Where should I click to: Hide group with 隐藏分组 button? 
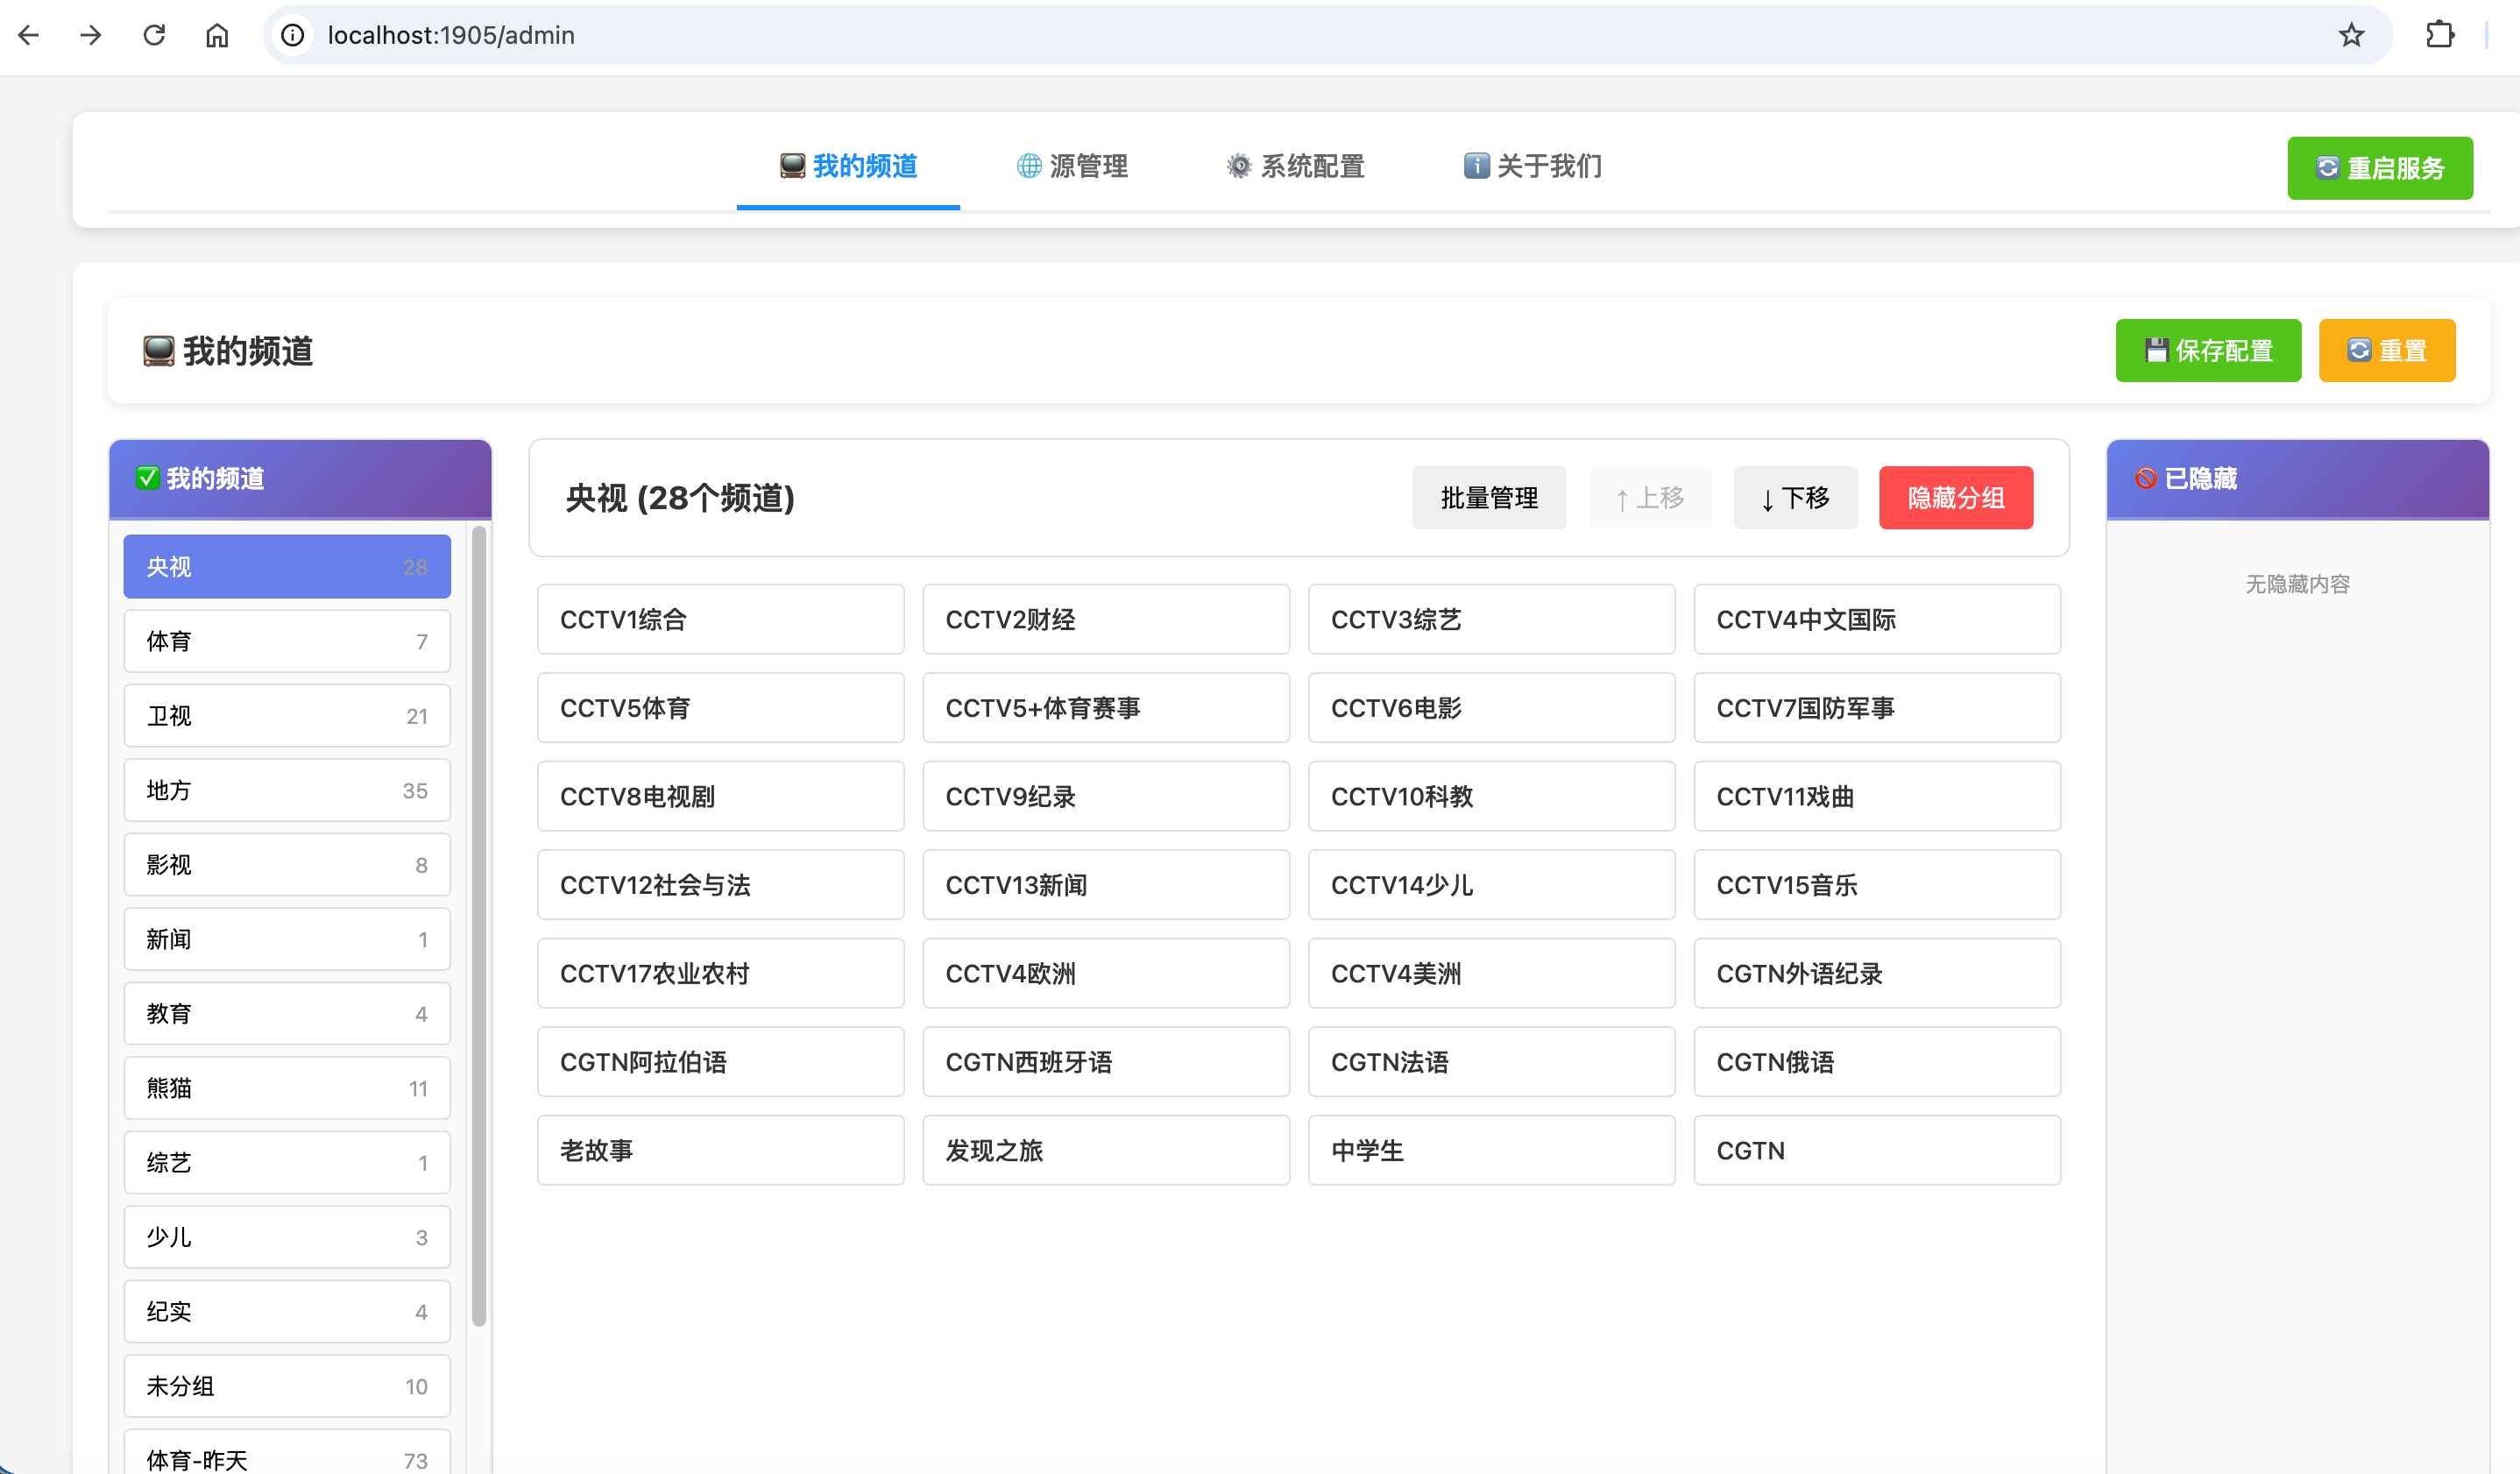[x=1955, y=498]
